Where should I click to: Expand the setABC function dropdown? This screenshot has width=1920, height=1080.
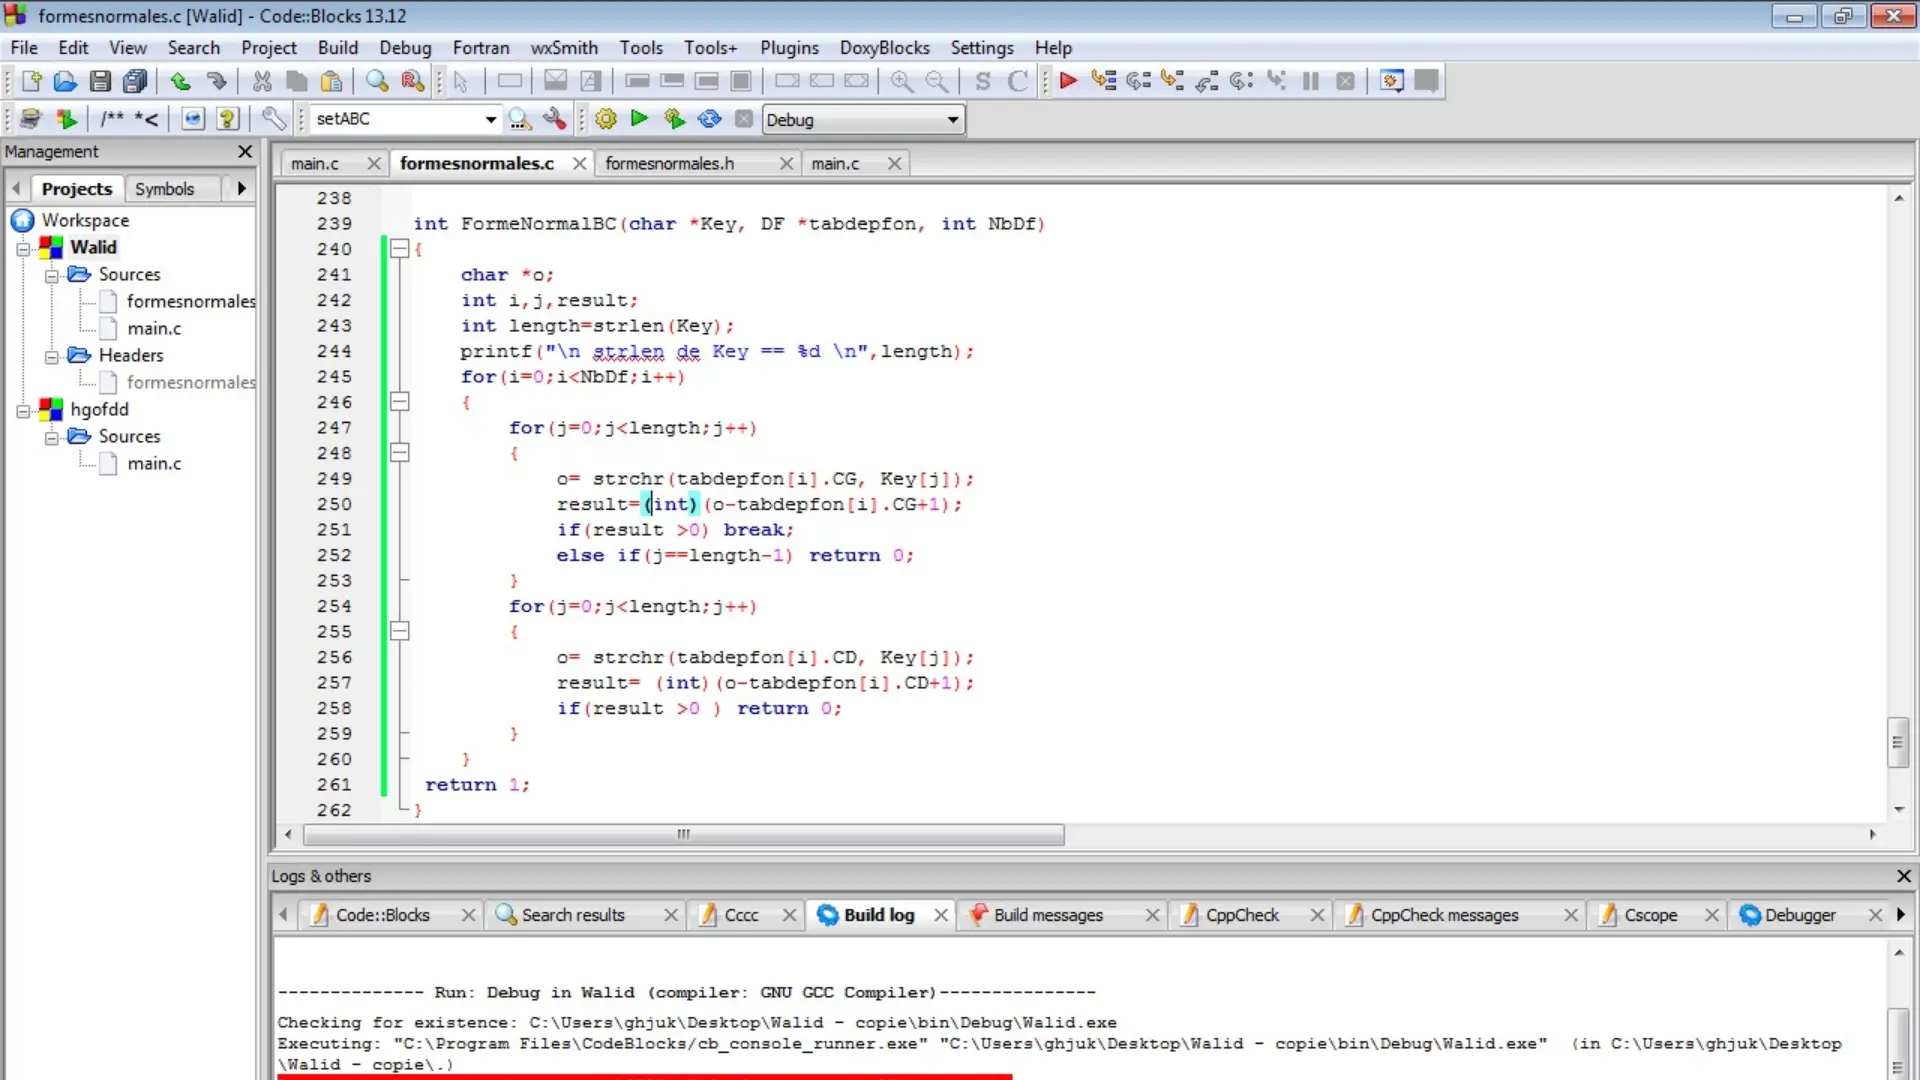488,119
